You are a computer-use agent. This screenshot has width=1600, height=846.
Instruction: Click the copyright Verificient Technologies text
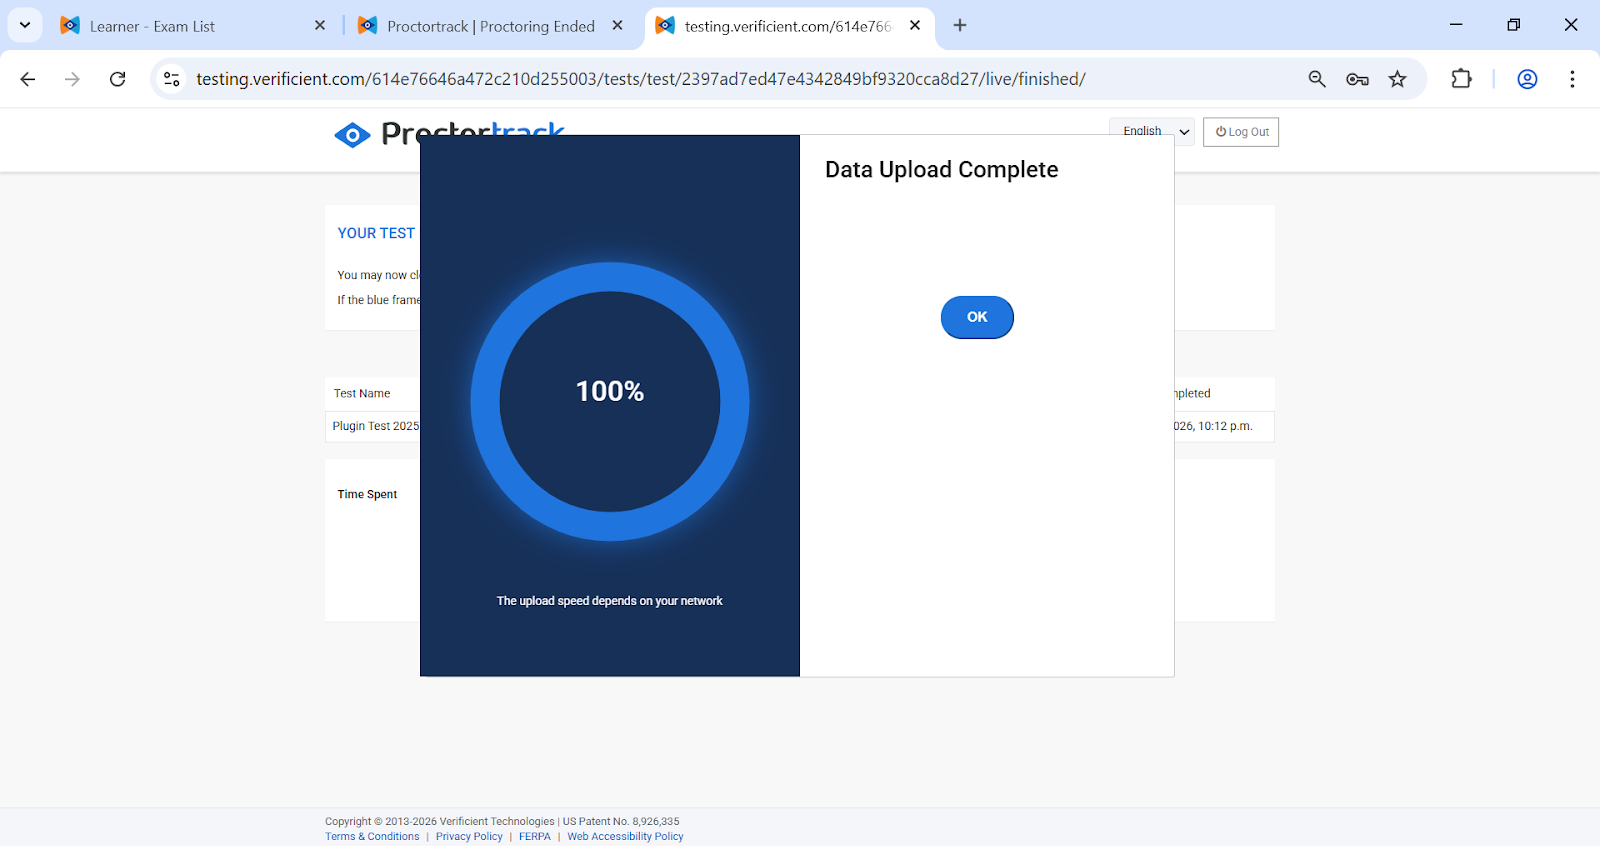502,822
